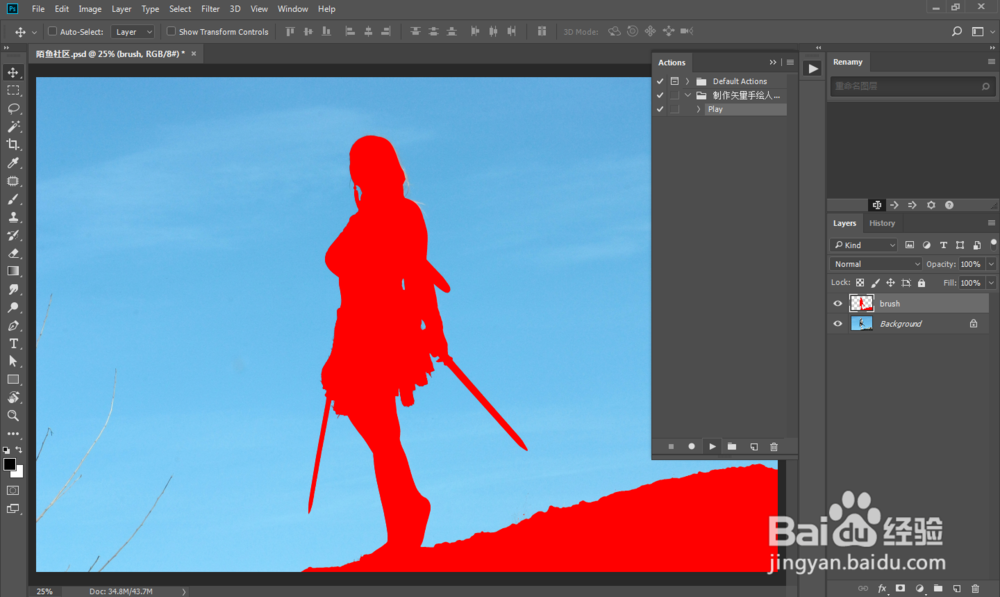Open the Opacity slider dropdown arrow
The height and width of the screenshot is (597, 1000).
point(991,264)
